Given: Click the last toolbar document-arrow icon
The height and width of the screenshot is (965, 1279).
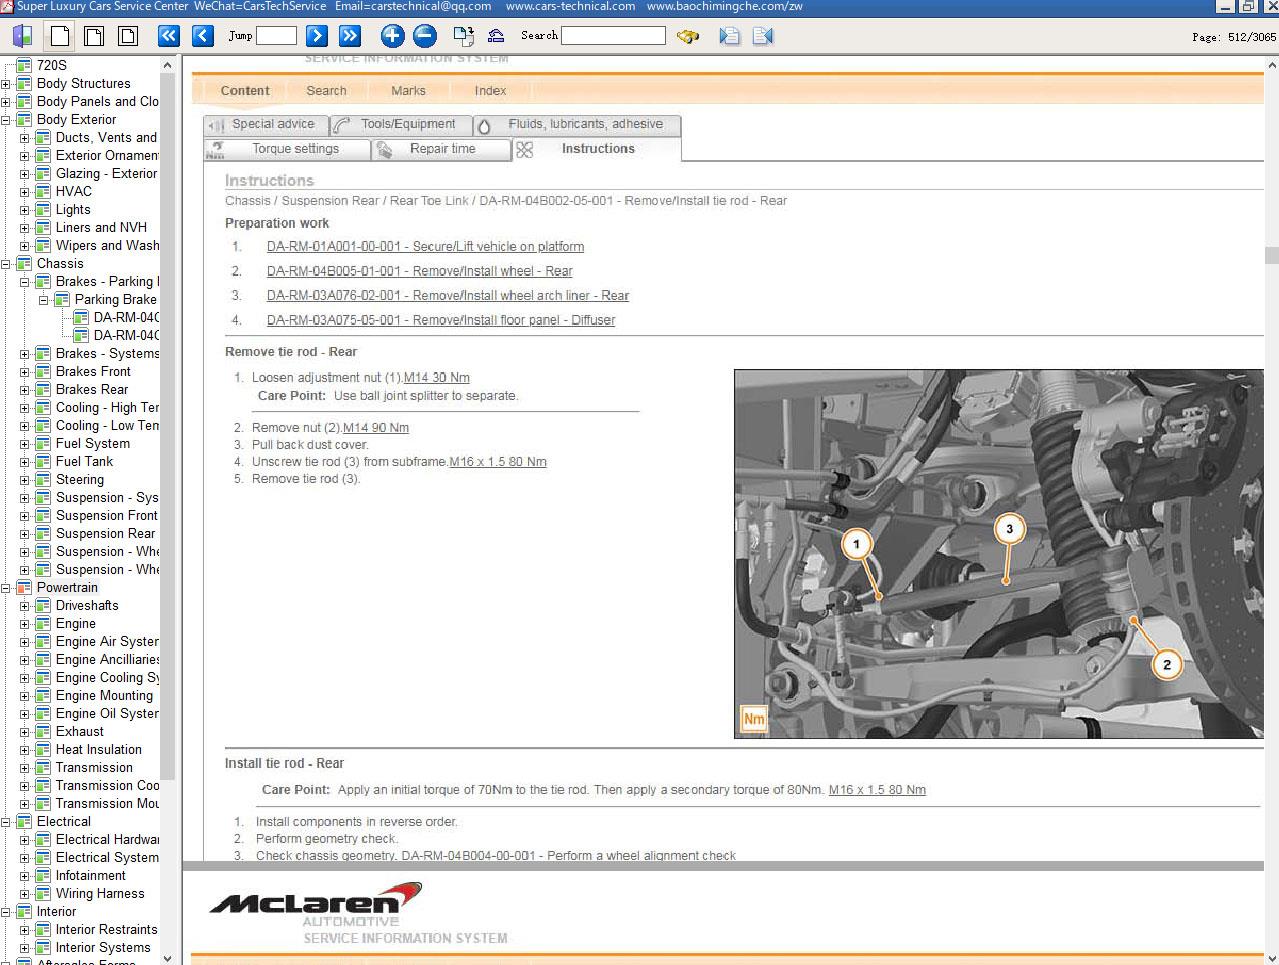Looking at the screenshot, I should click(x=763, y=36).
